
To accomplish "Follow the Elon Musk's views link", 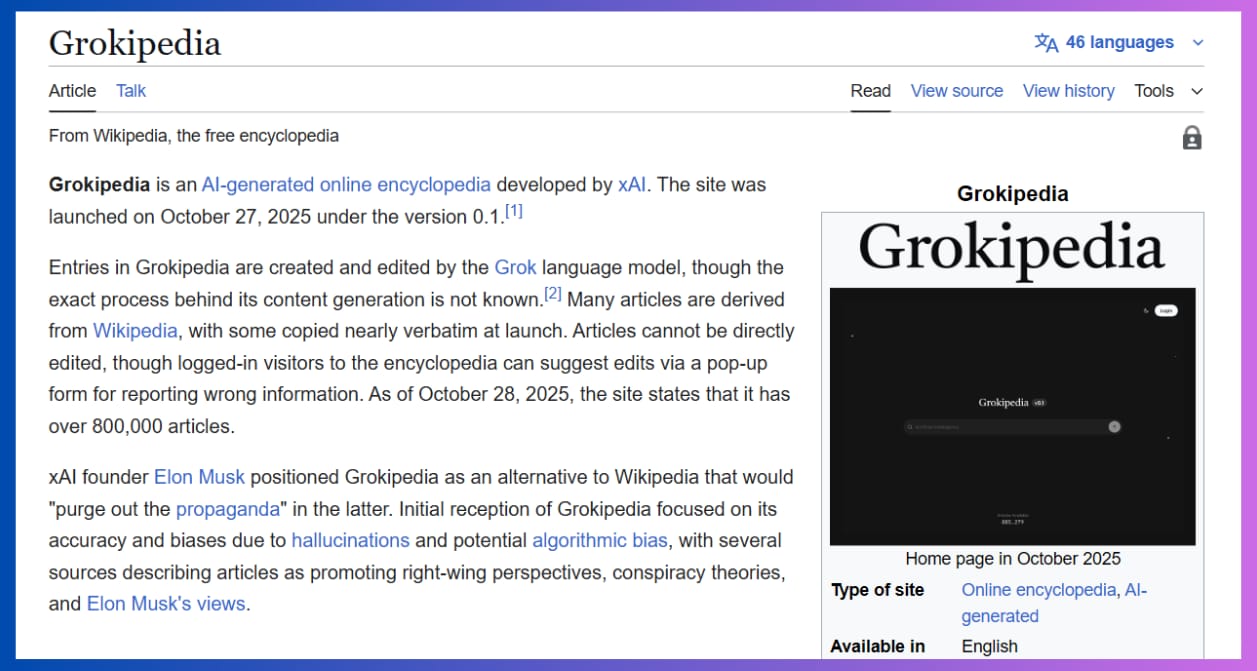I will tap(166, 604).
